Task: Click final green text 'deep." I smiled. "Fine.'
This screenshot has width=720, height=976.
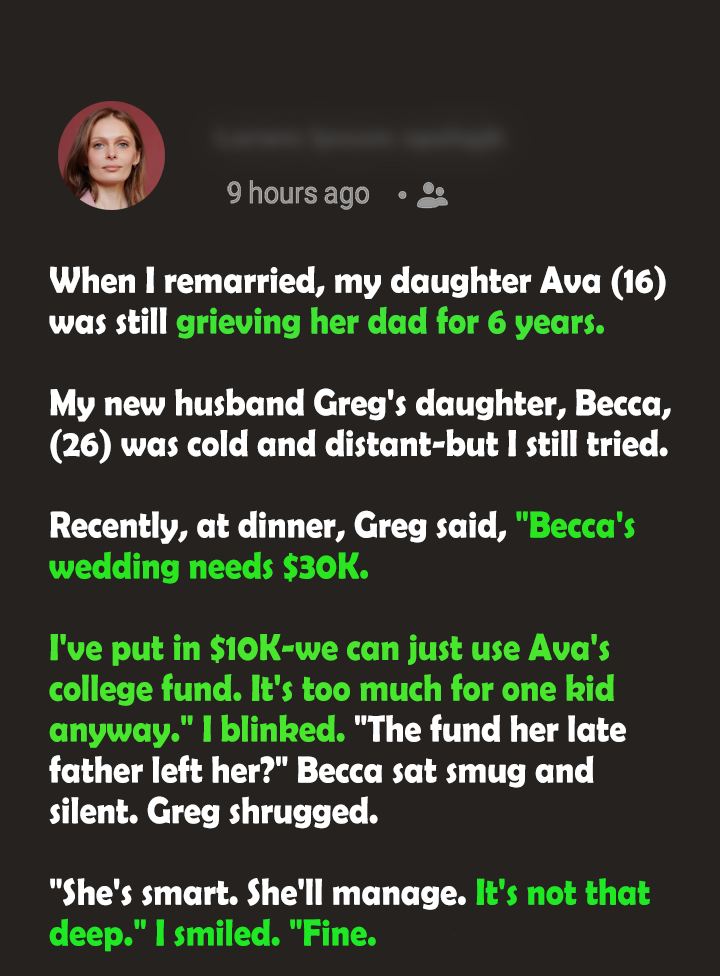Action: click(213, 934)
